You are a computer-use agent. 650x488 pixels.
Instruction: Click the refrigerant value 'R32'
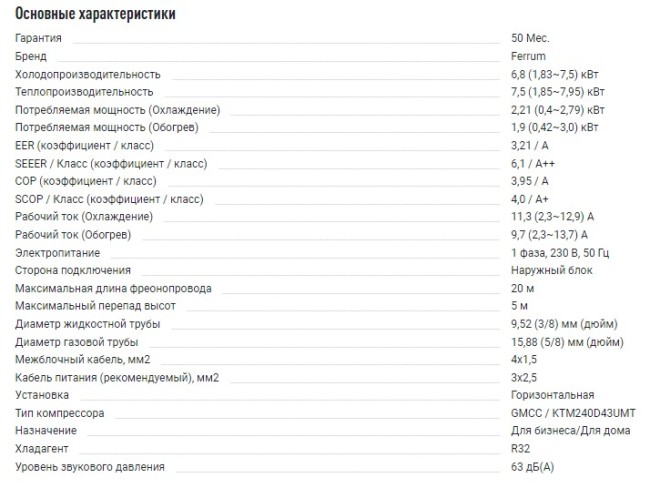520,449
